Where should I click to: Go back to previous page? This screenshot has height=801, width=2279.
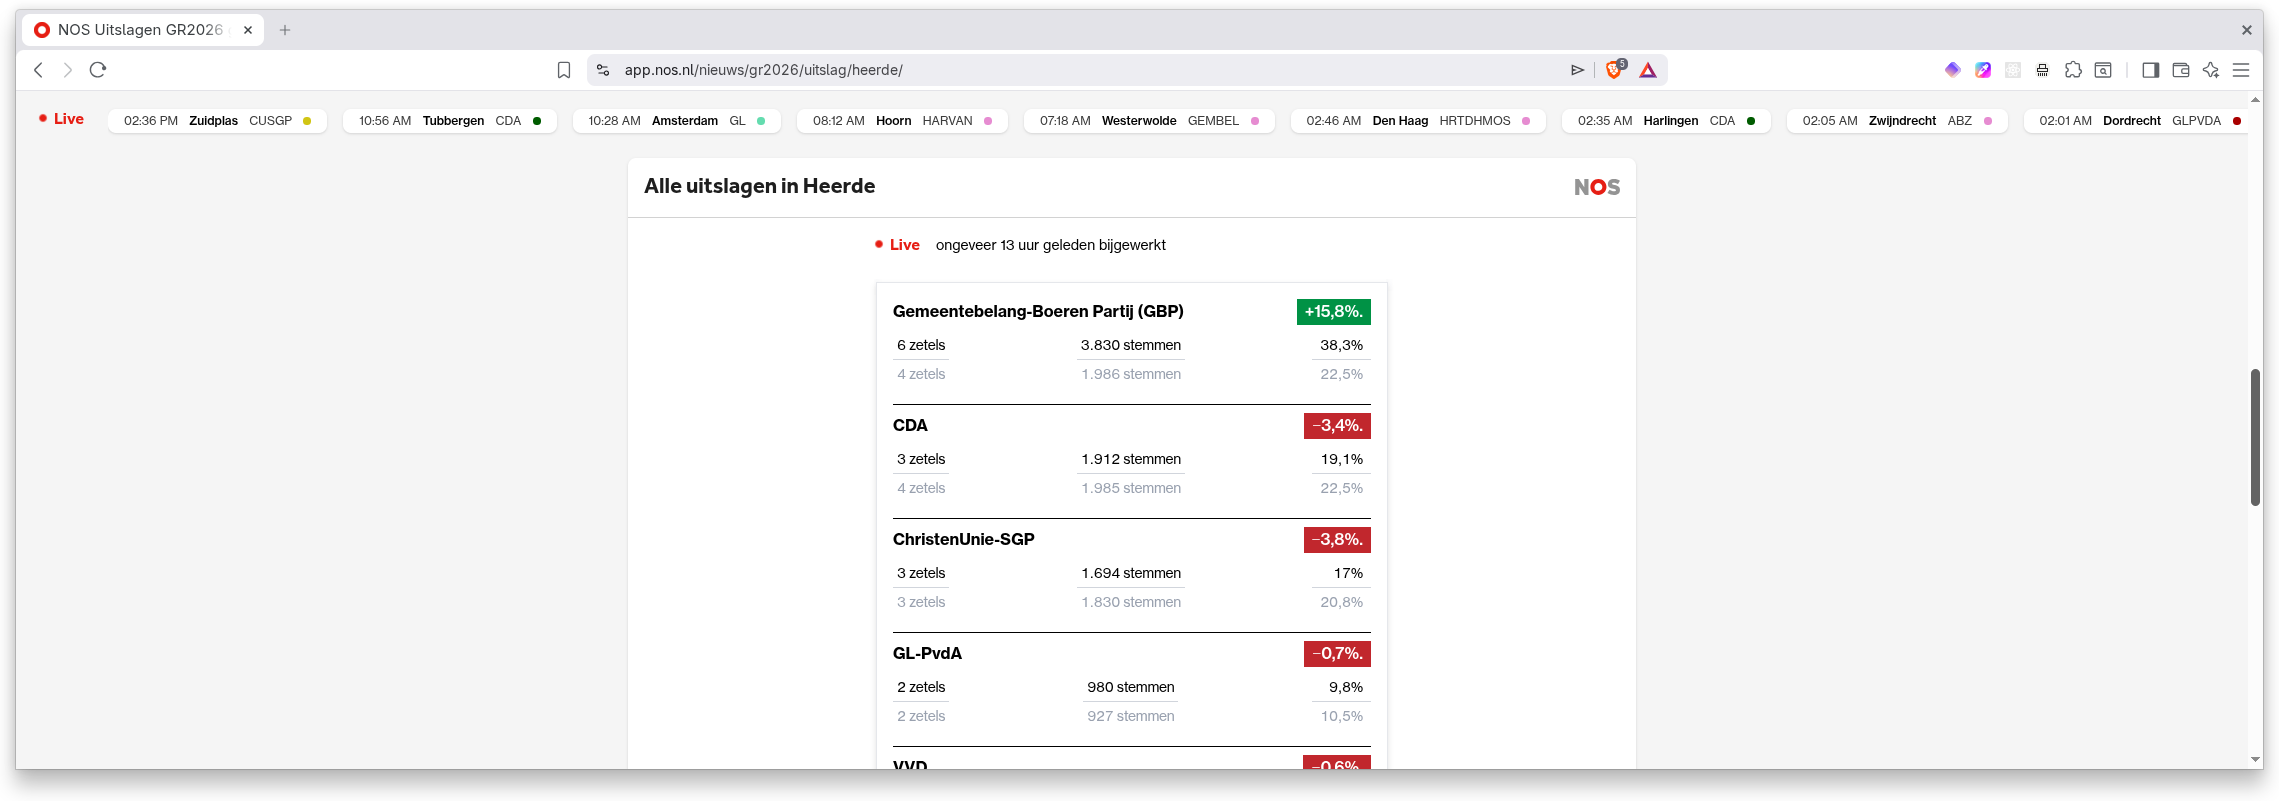pyautogui.click(x=38, y=70)
